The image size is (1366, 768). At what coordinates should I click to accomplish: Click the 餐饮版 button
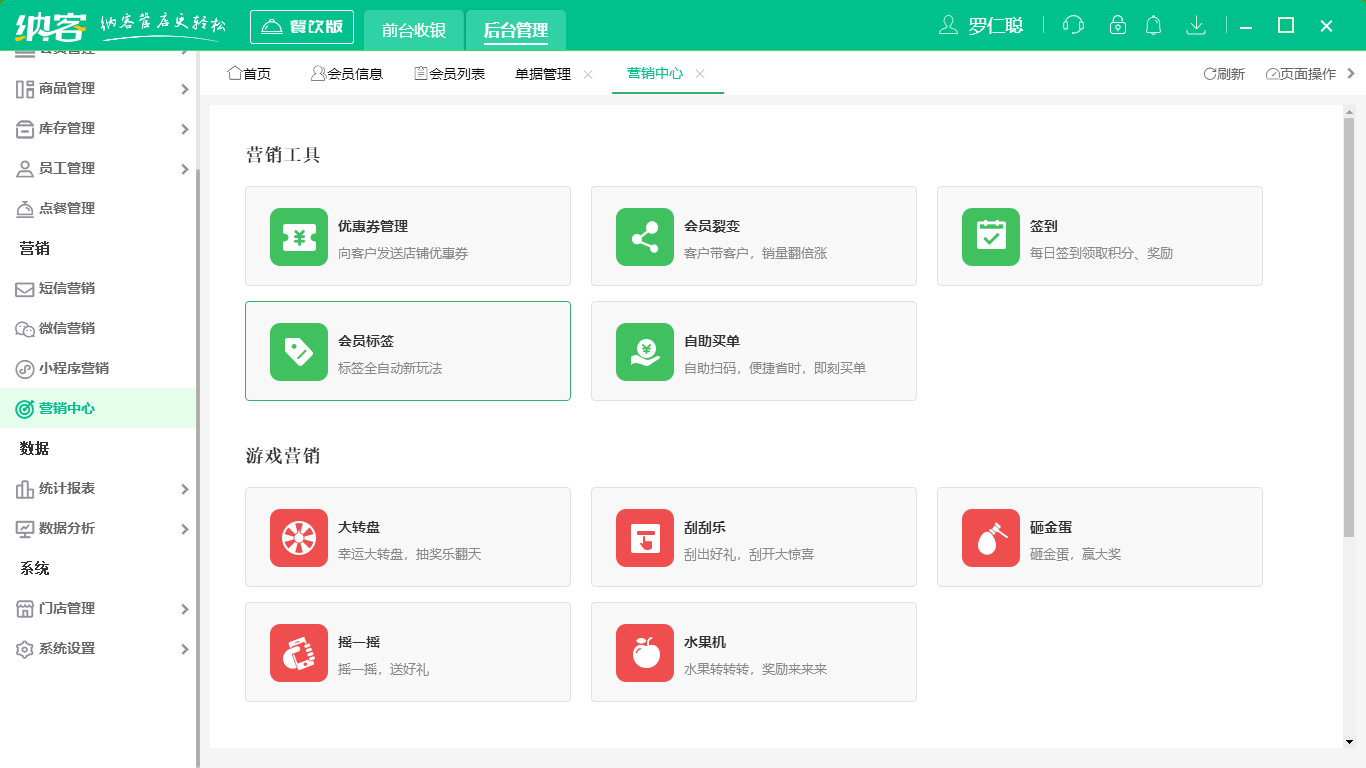[x=302, y=26]
